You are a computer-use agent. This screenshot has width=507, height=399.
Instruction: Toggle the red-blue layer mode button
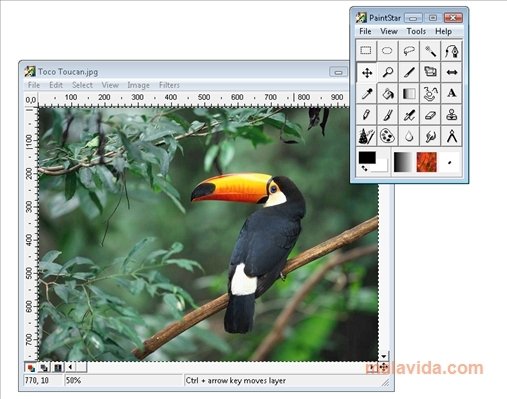coord(30,368)
